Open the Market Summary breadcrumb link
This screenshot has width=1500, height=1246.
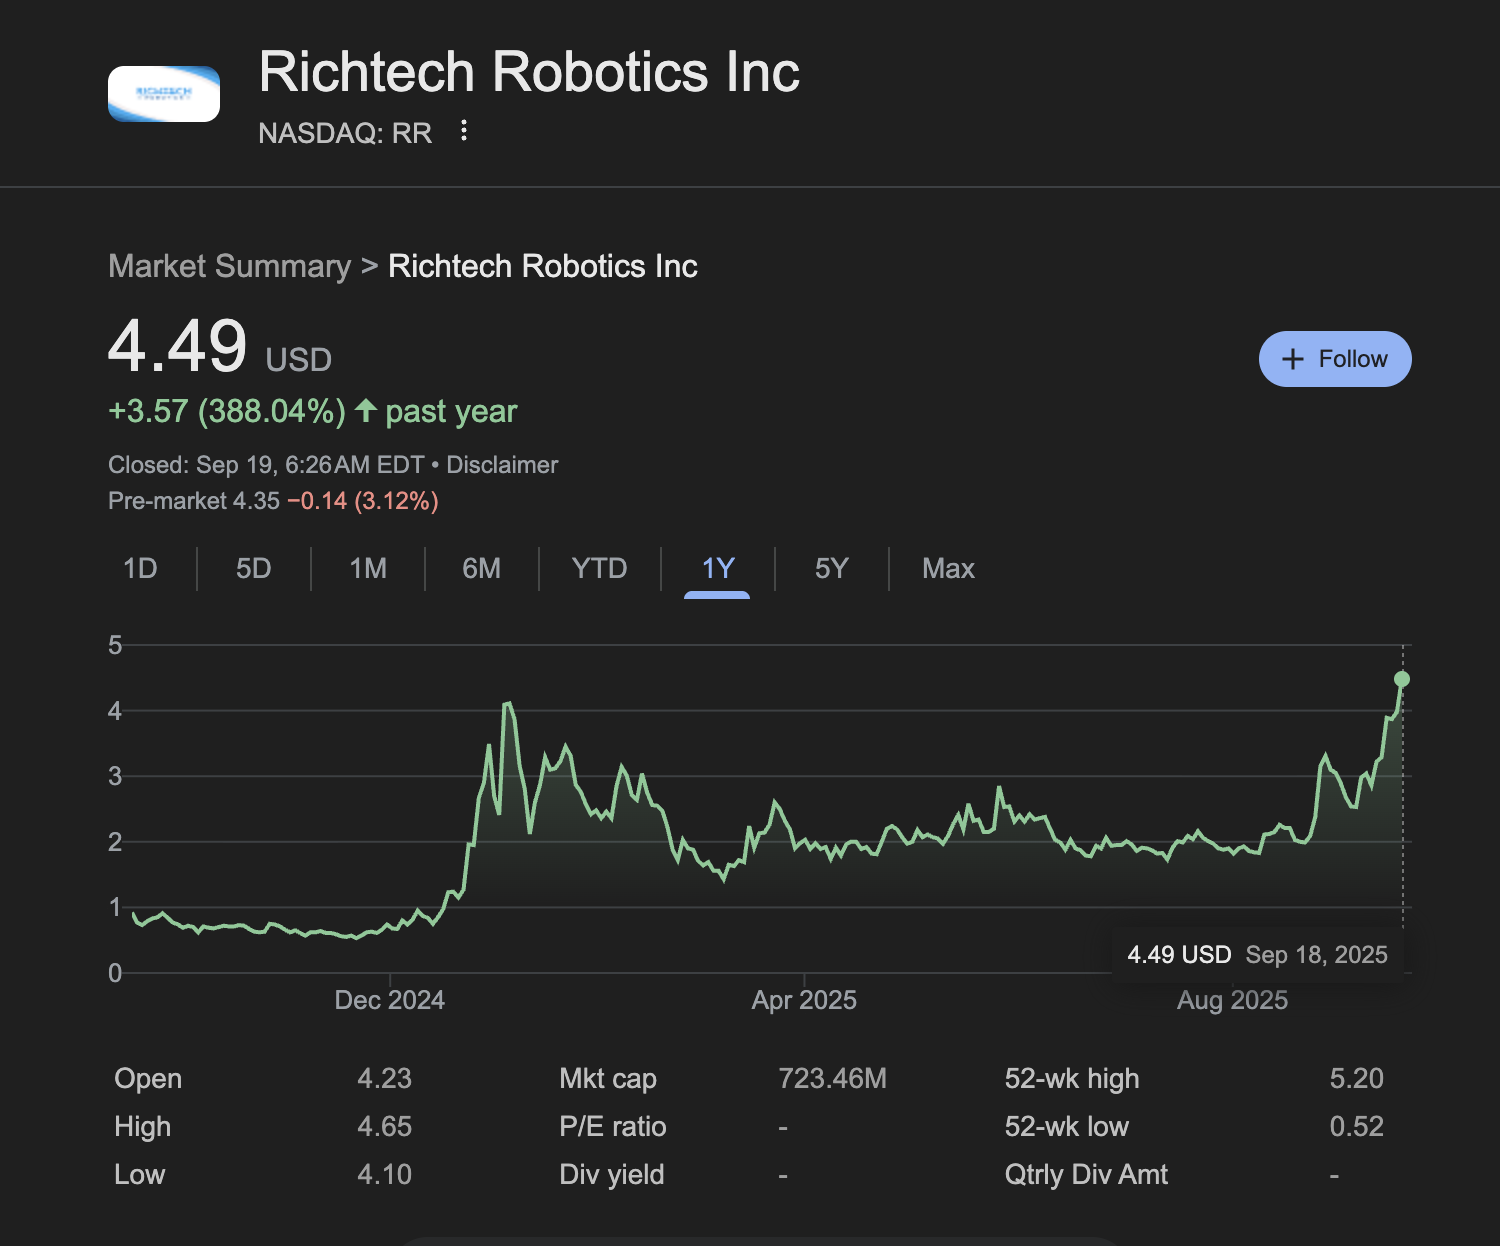tap(230, 266)
